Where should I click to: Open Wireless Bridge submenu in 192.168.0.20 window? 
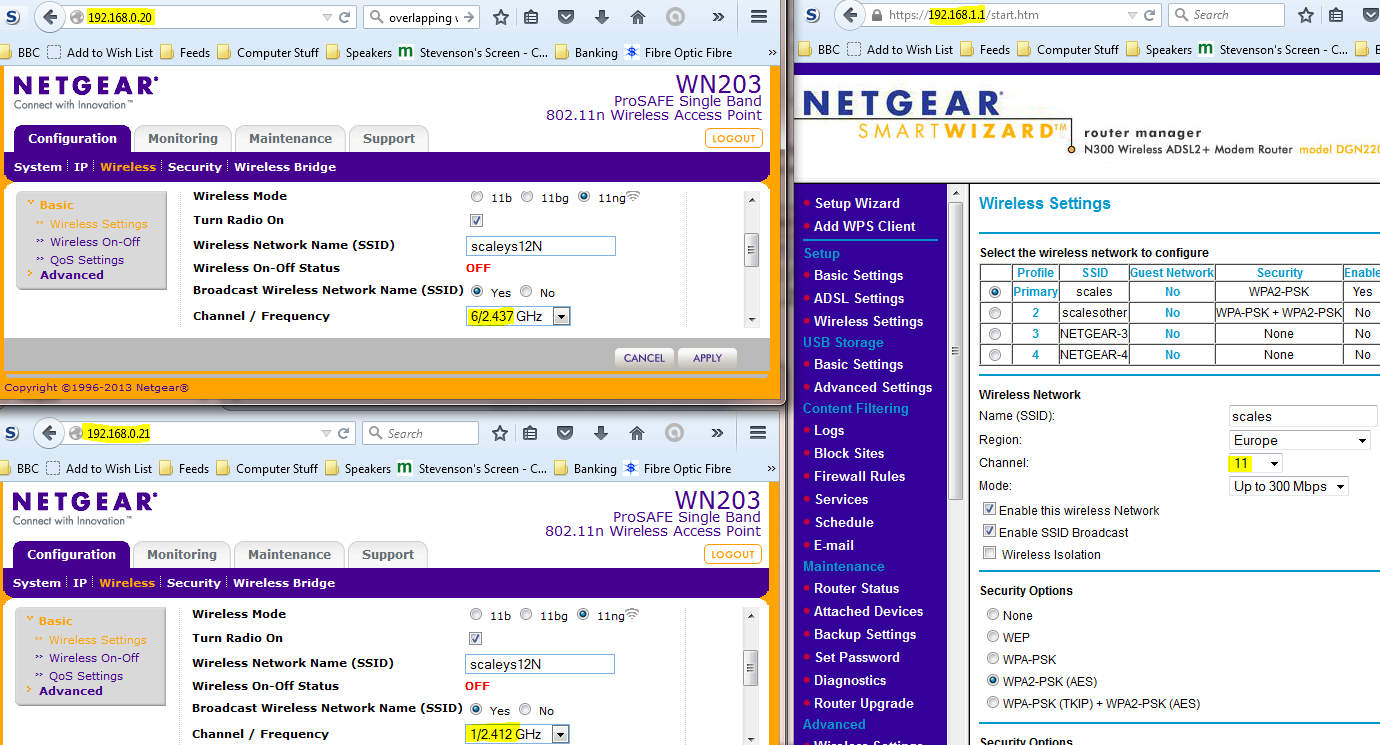[x=285, y=167]
